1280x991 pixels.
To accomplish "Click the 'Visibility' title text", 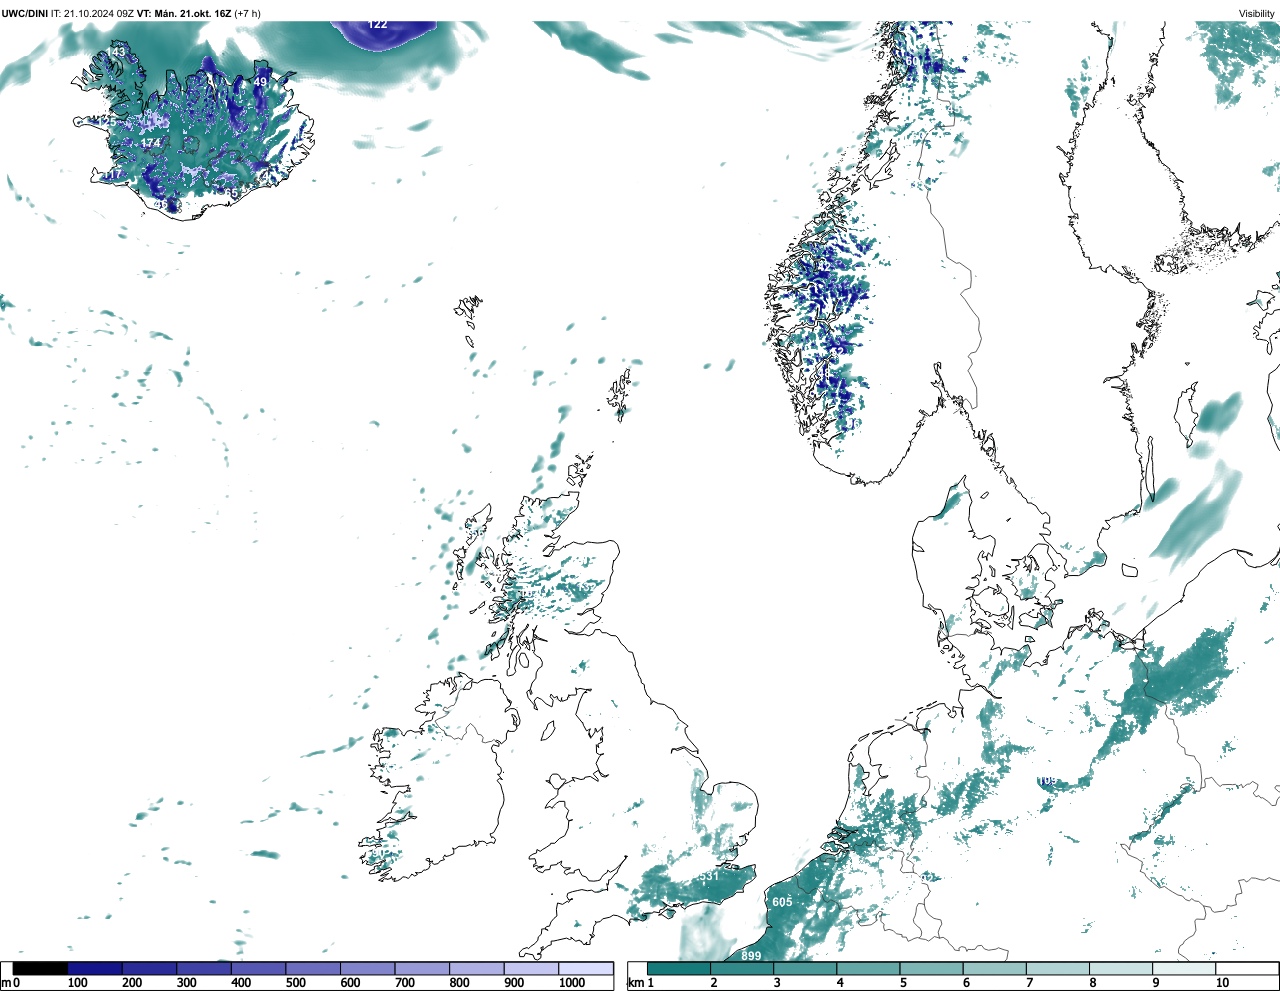I will coord(1256,13).
